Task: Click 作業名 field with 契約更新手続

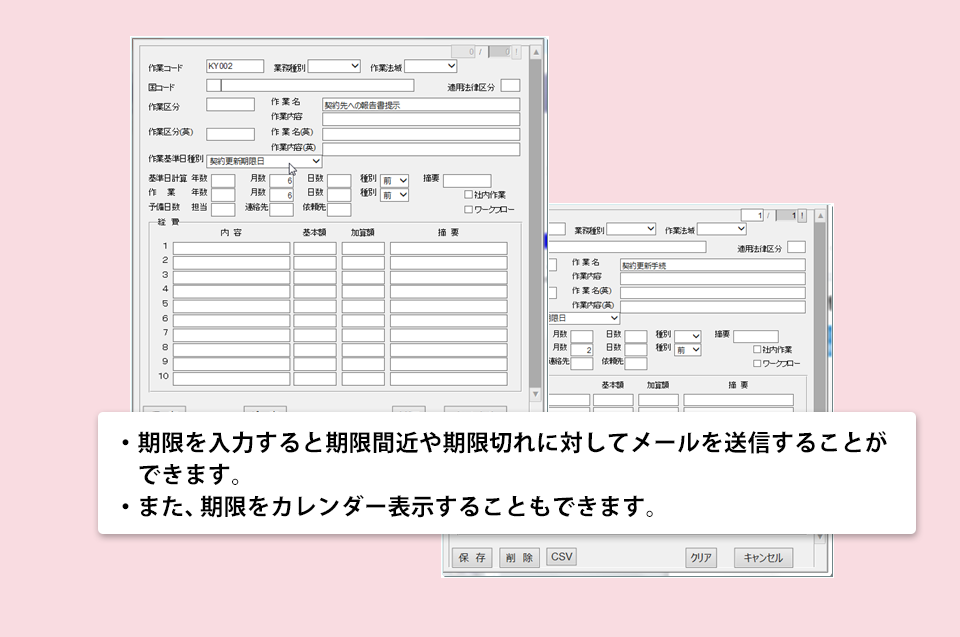Action: (x=713, y=265)
